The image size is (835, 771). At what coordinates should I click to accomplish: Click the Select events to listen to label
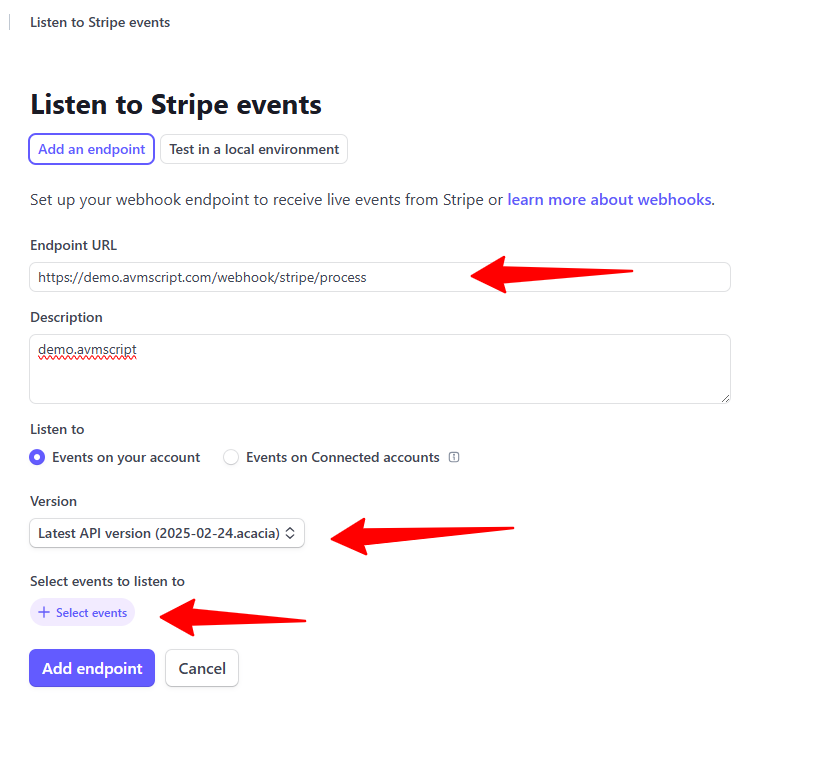point(107,581)
